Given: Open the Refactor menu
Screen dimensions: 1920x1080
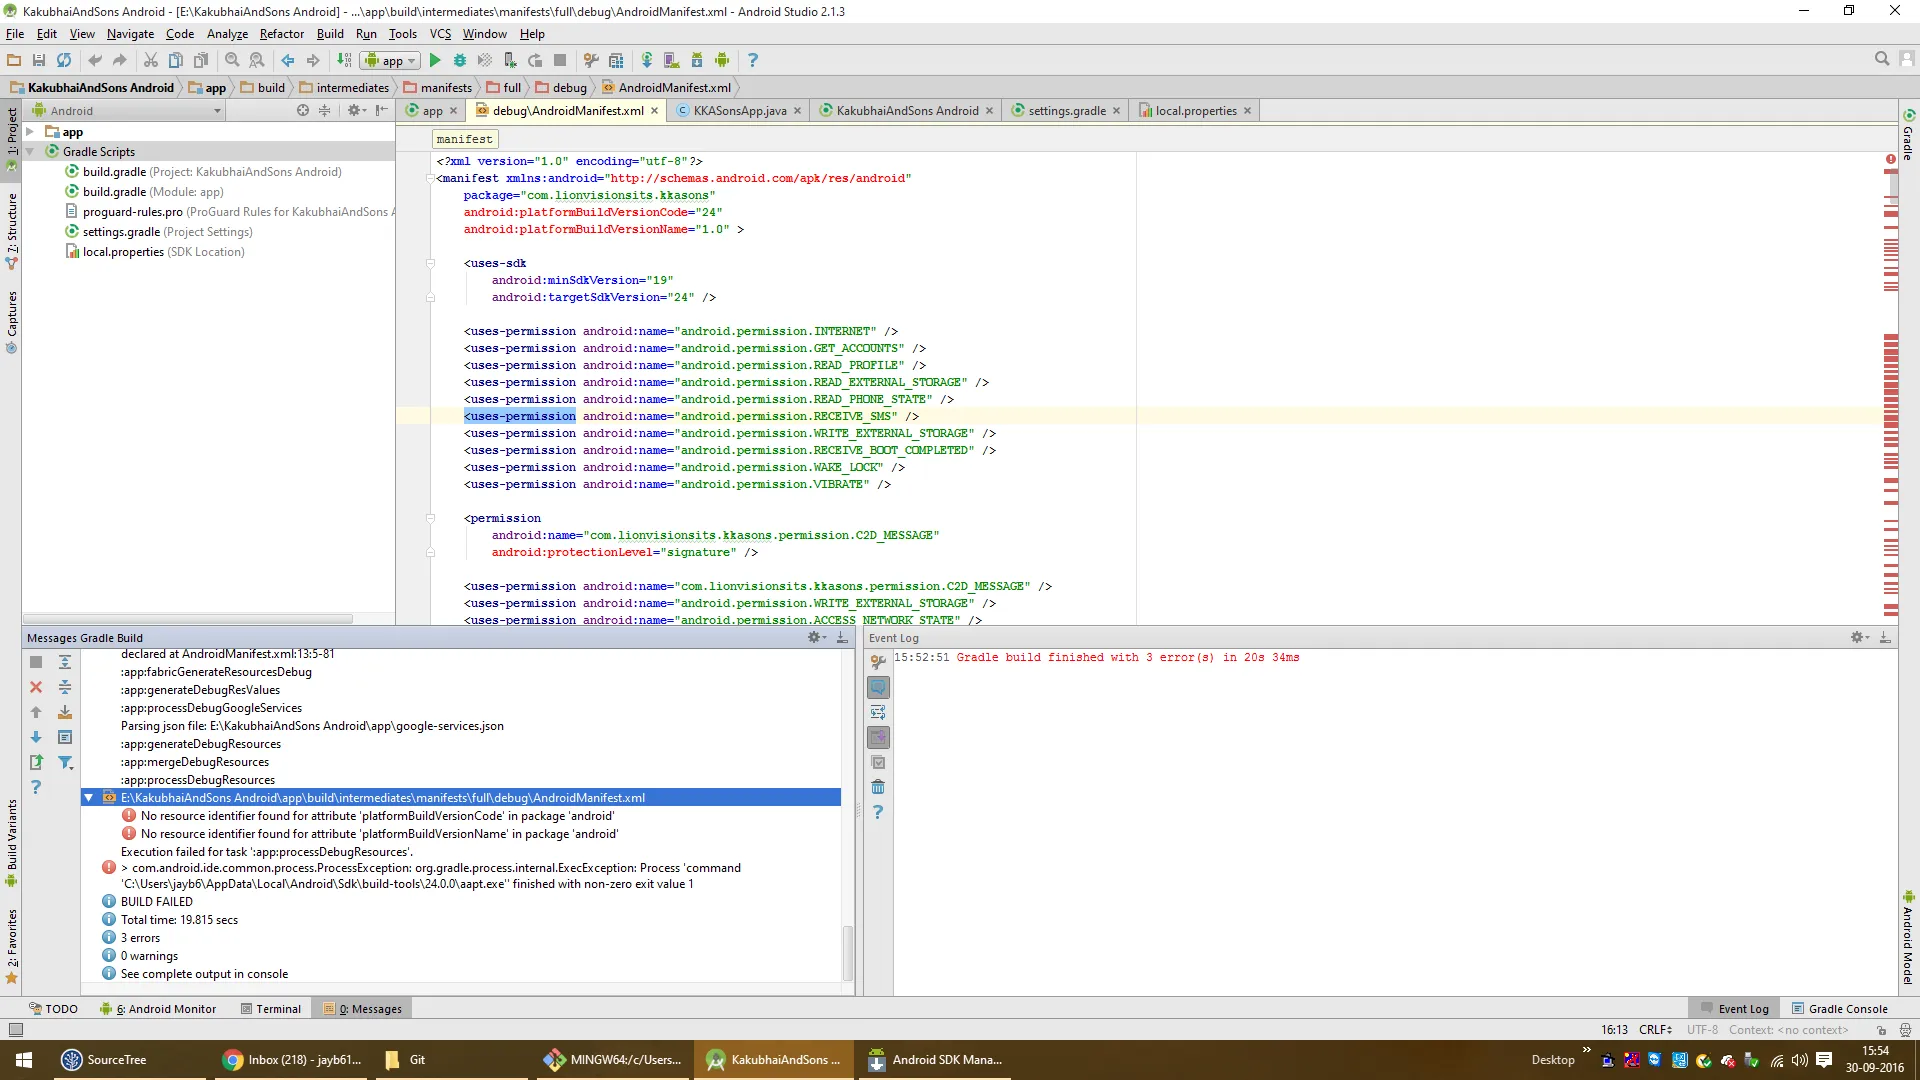Looking at the screenshot, I should point(281,34).
